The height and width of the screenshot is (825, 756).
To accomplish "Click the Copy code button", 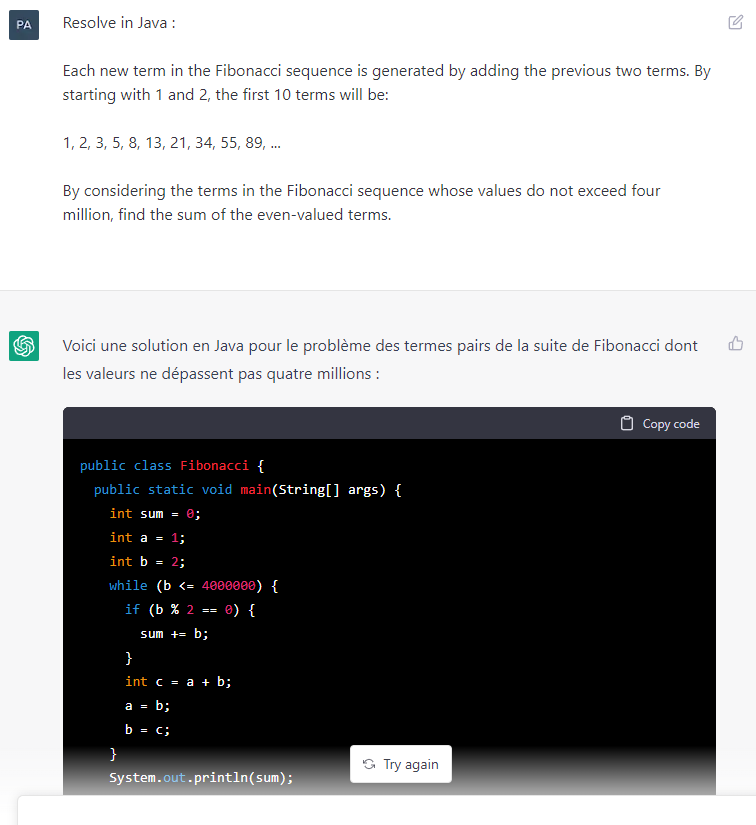I will click(x=660, y=424).
